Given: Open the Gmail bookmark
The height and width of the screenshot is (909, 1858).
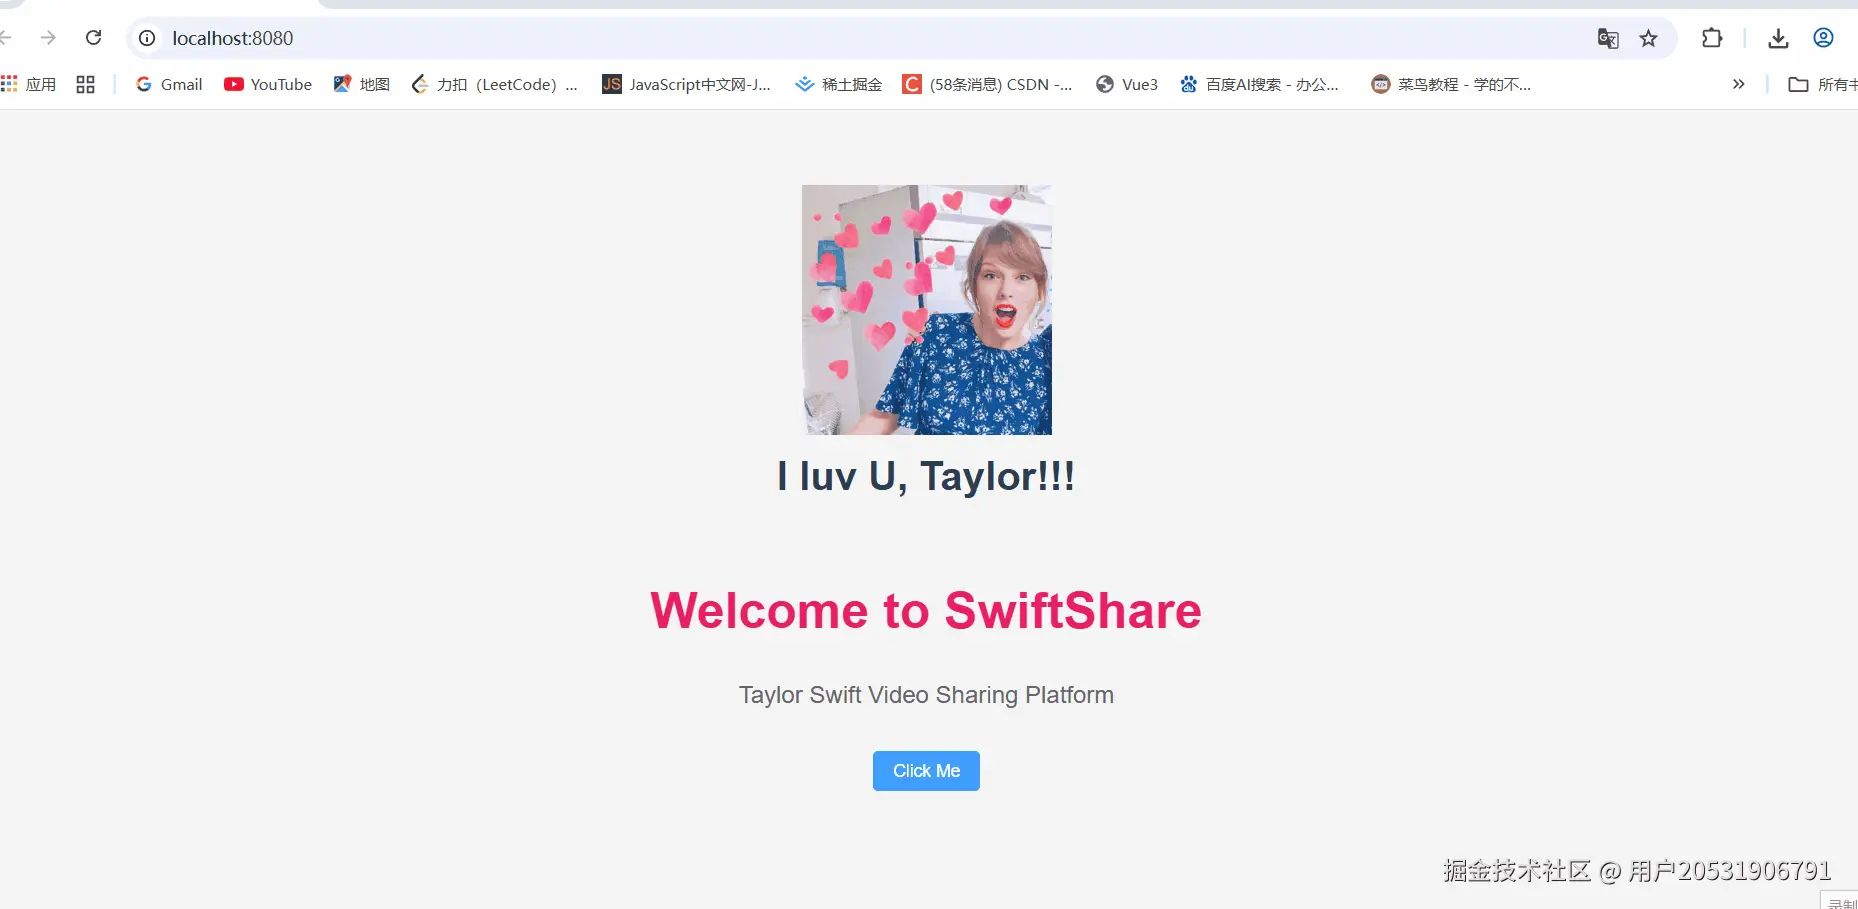Looking at the screenshot, I should click(x=167, y=84).
